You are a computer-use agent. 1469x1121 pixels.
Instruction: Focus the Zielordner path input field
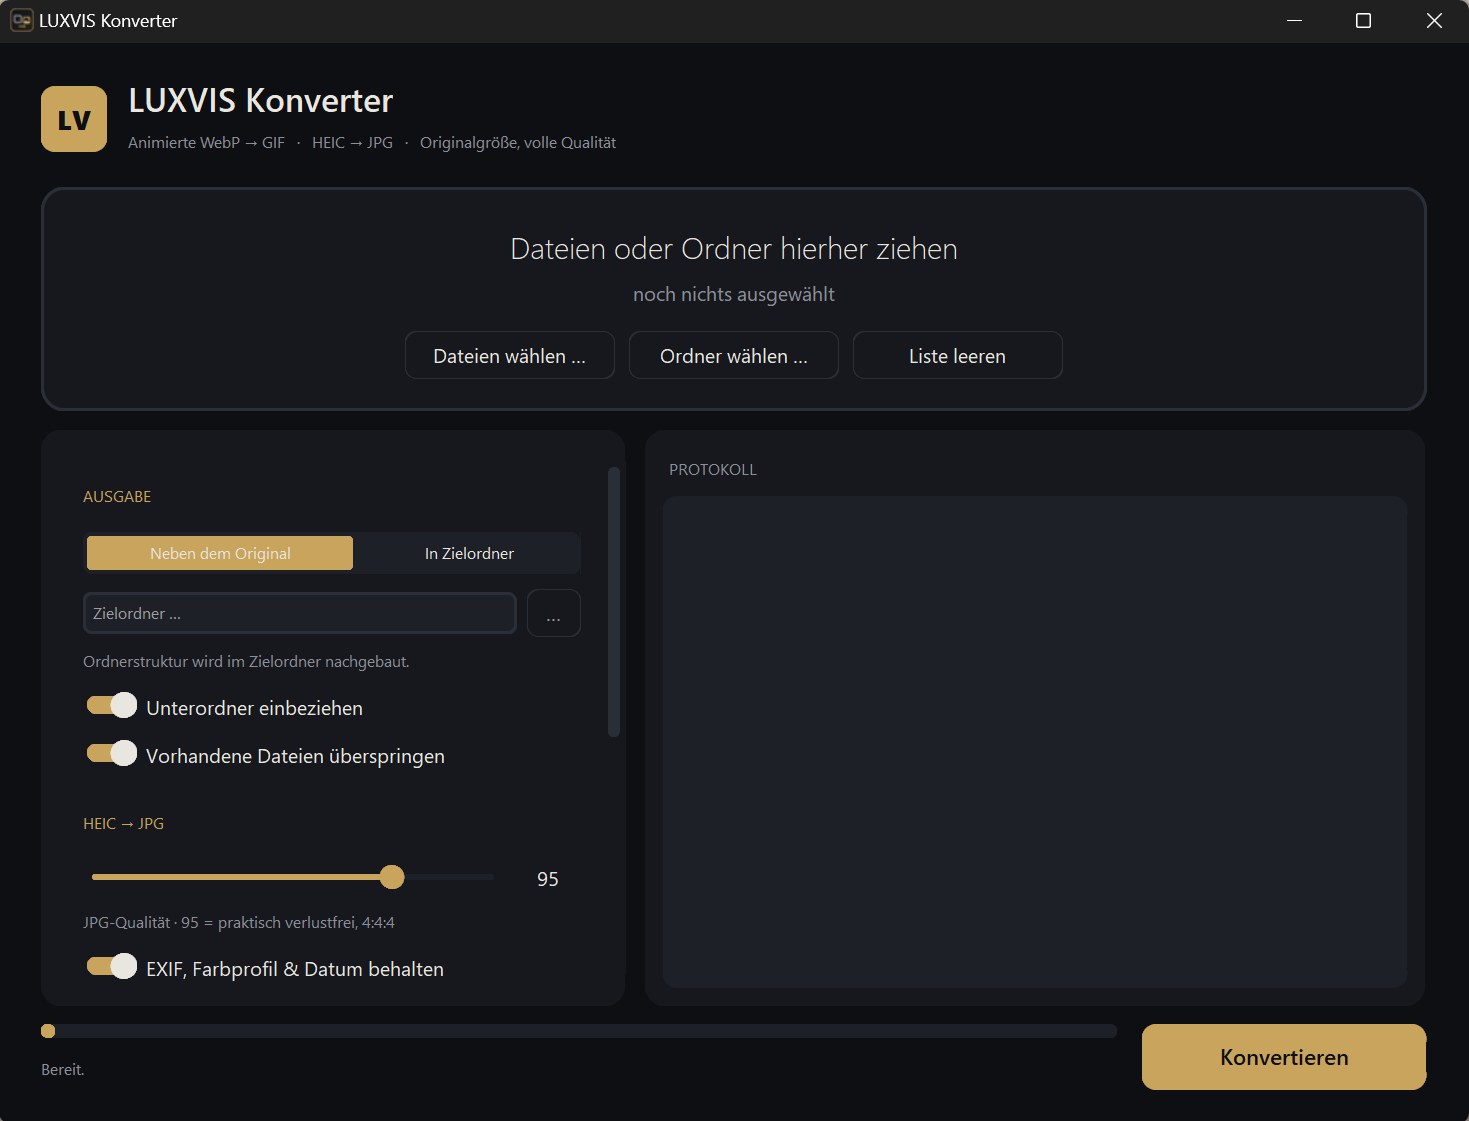300,613
